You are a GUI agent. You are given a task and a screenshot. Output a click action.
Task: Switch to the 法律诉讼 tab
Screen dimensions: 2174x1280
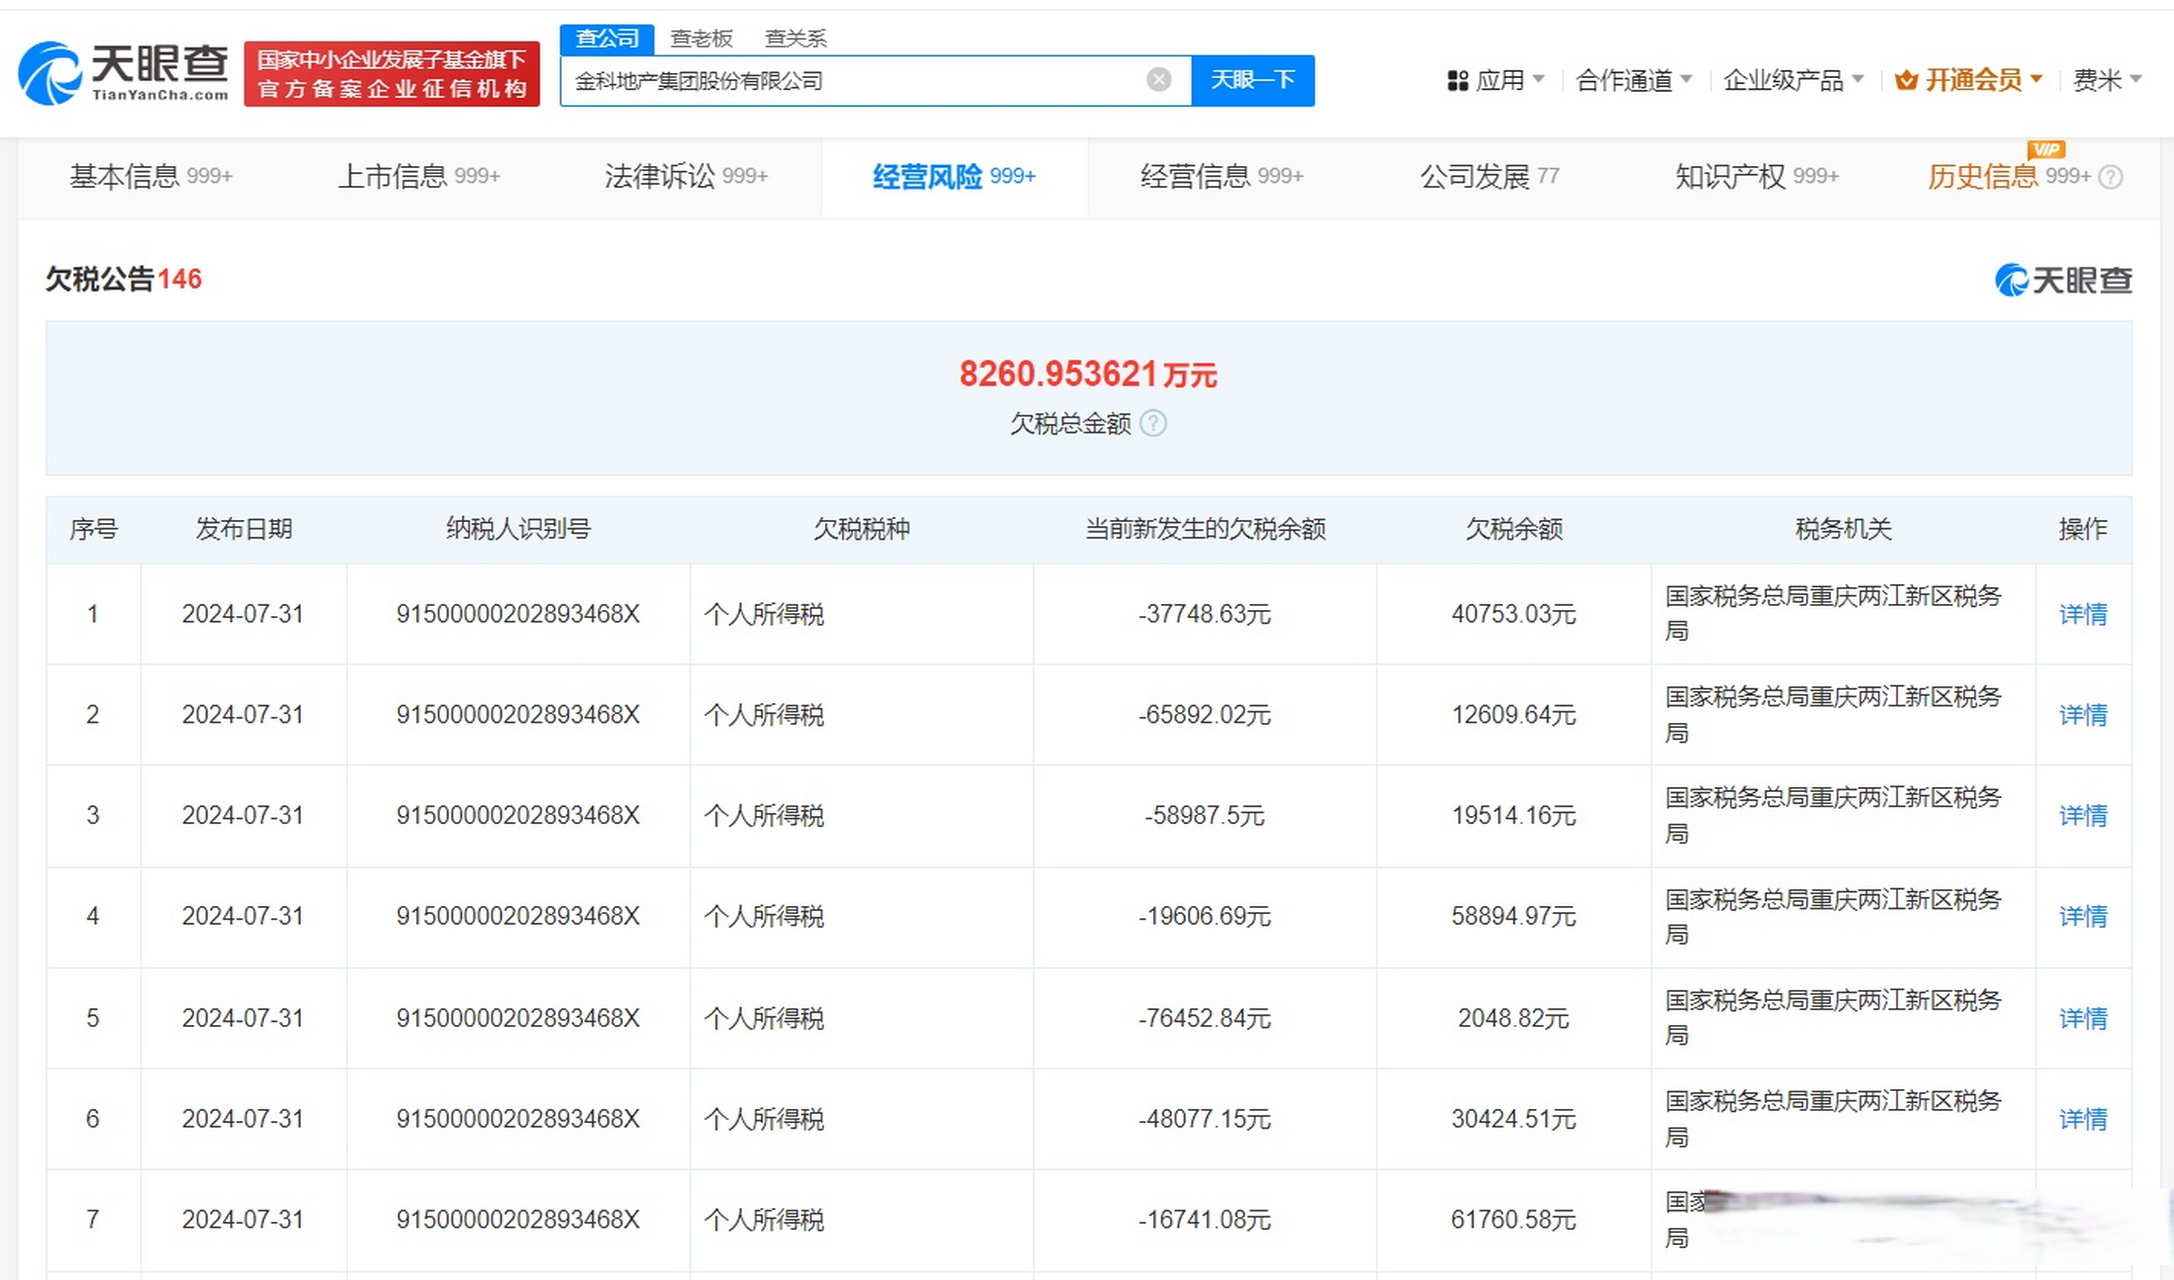coord(686,176)
